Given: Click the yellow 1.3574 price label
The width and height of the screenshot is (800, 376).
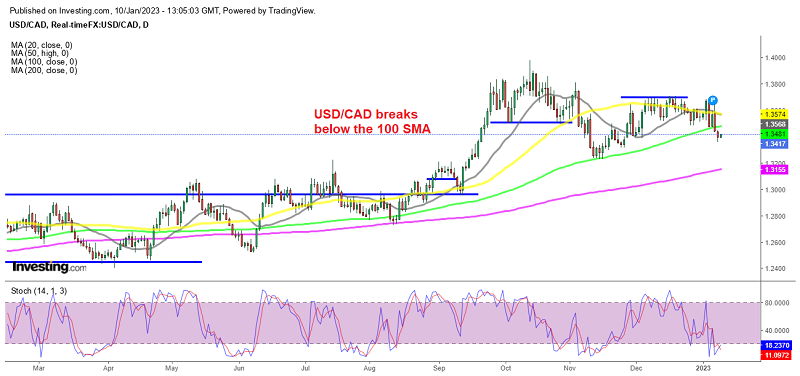Looking at the screenshot, I should point(774,114).
